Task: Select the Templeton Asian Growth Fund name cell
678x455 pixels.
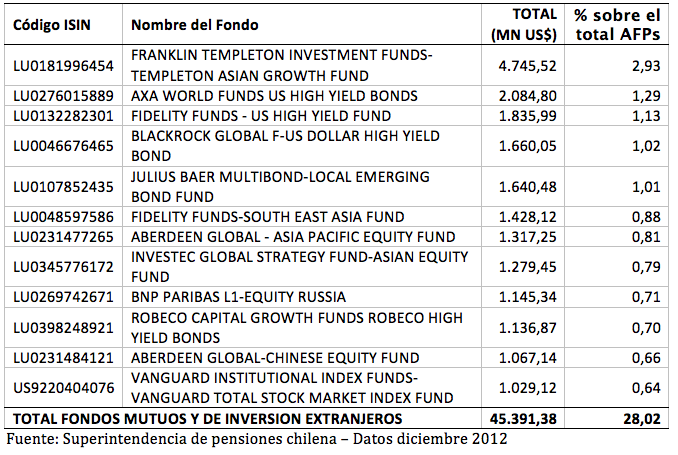Action: point(282,65)
